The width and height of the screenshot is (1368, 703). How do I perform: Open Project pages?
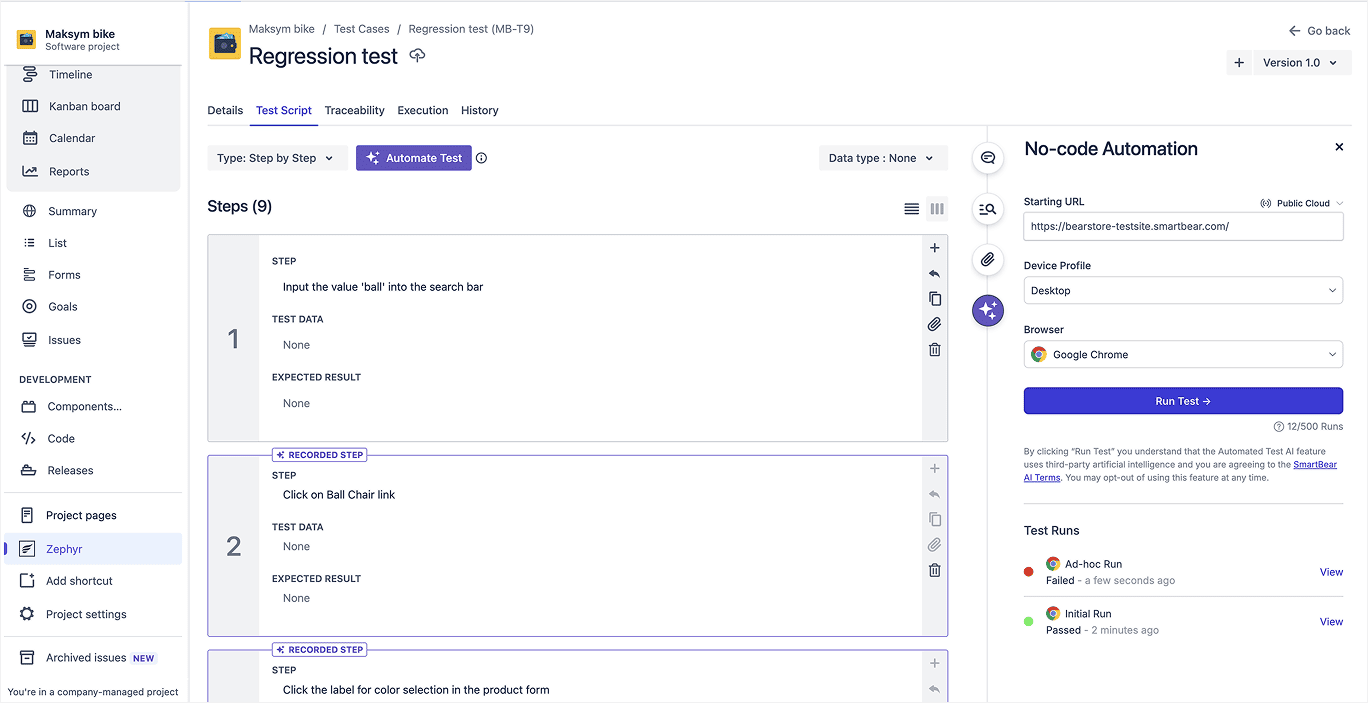[81, 515]
